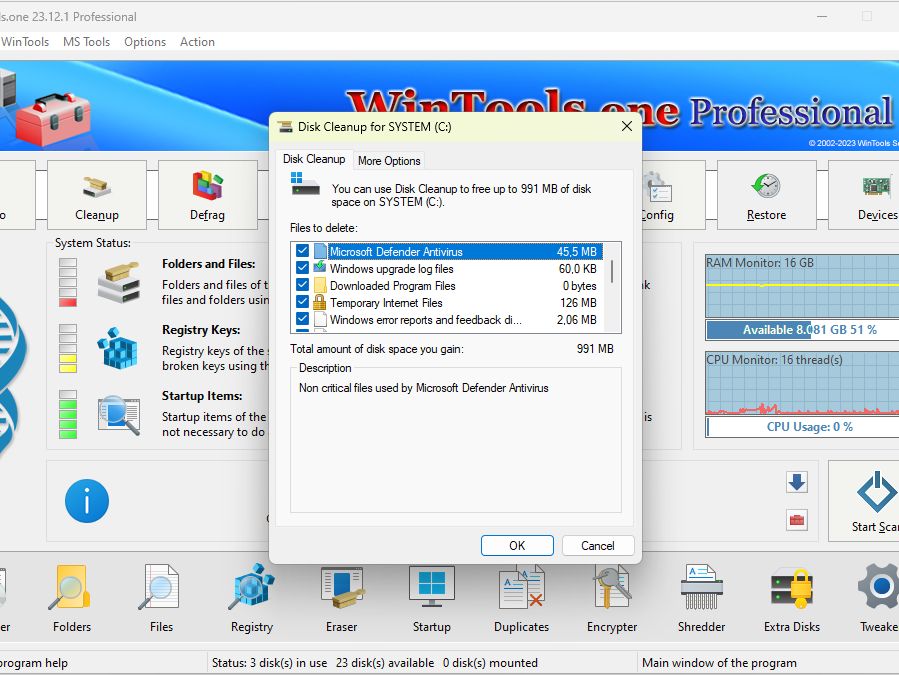Open the WinTools menu
This screenshot has height=675, width=899.
click(25, 42)
